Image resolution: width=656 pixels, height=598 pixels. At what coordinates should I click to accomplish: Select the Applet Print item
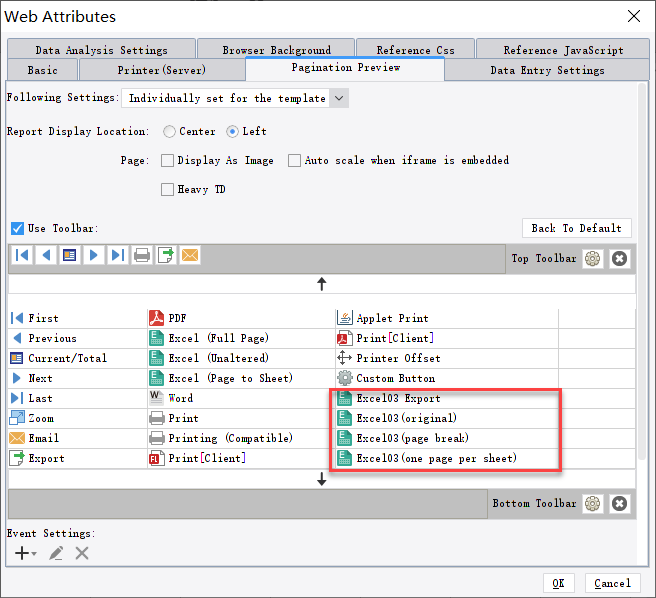[x=392, y=318]
